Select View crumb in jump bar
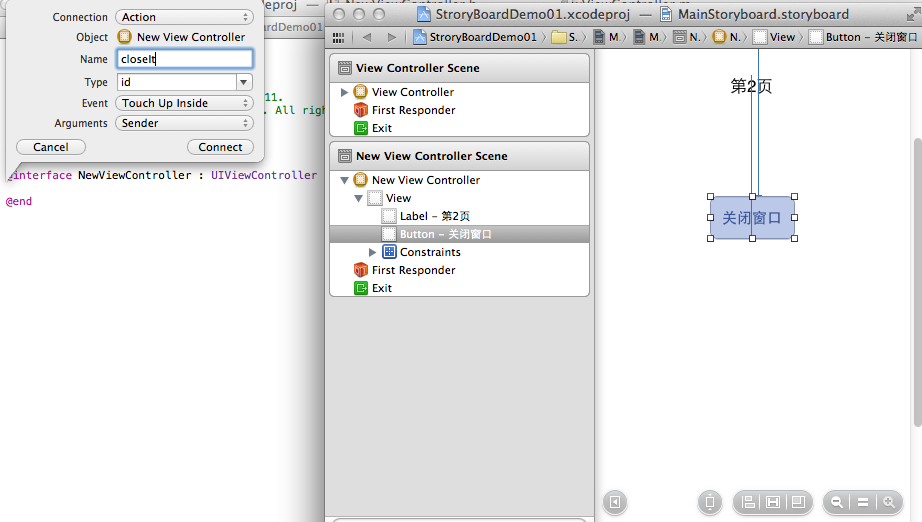This screenshot has height=522, width=922. coord(775,38)
